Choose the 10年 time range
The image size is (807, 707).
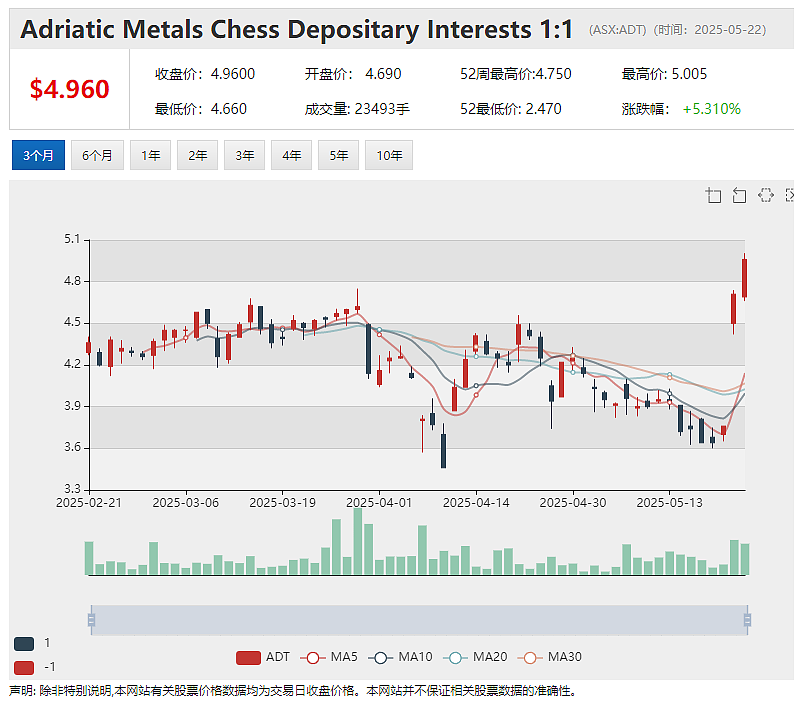coord(389,155)
